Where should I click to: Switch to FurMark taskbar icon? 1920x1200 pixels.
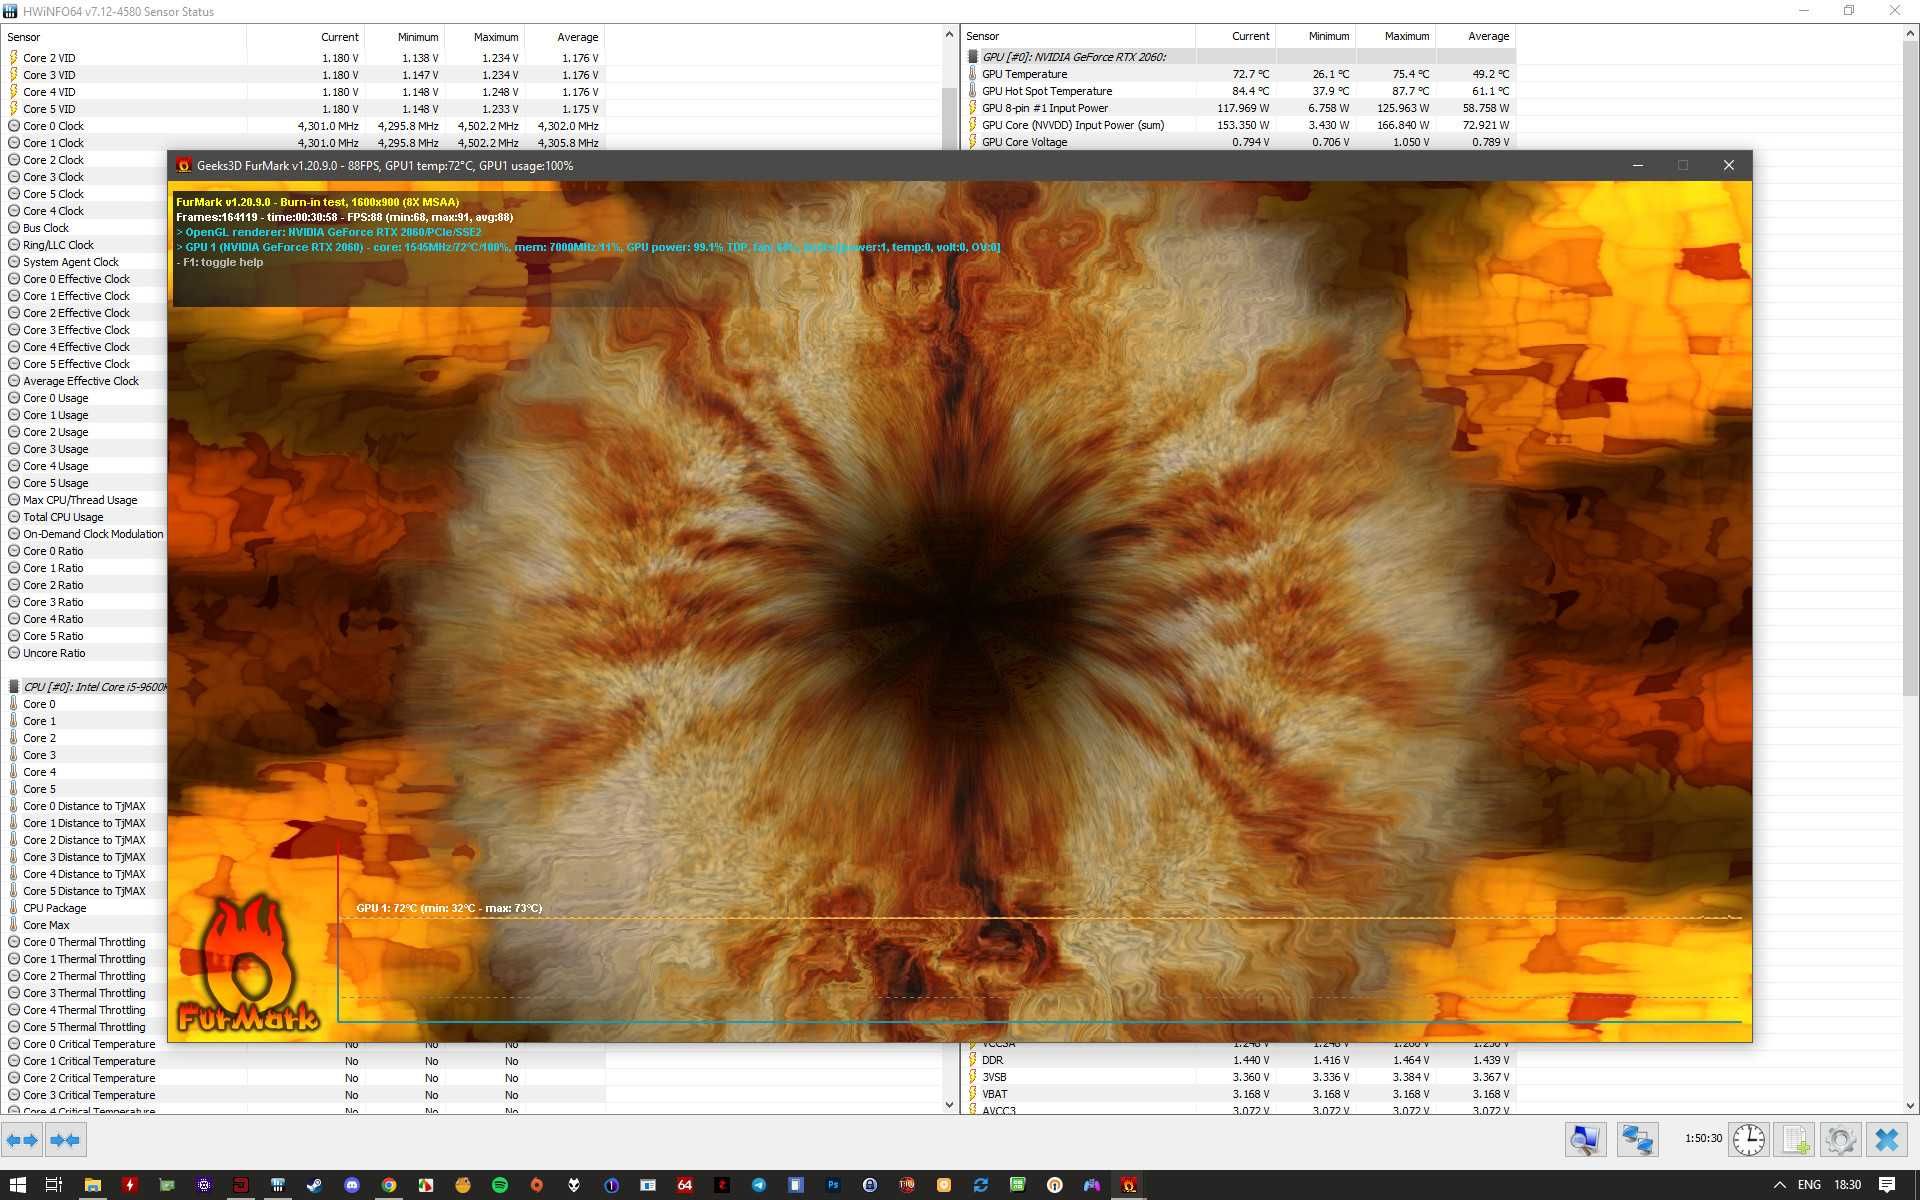[x=1129, y=1185]
